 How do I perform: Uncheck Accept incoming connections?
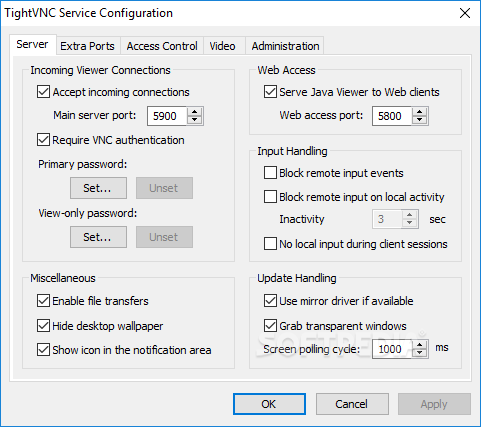[x=43, y=92]
